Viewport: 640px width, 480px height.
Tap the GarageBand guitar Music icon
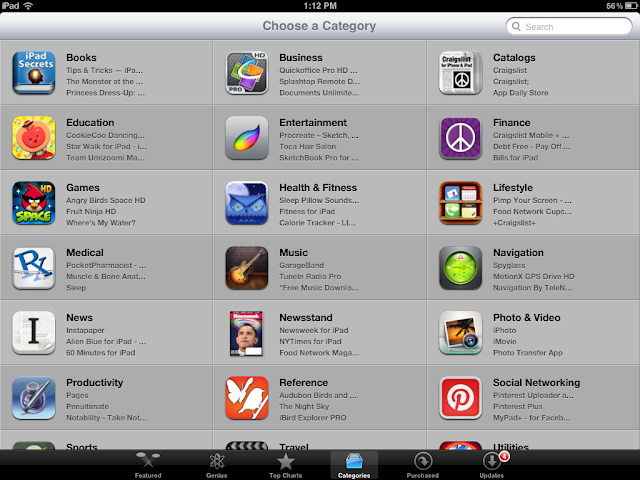point(247,268)
